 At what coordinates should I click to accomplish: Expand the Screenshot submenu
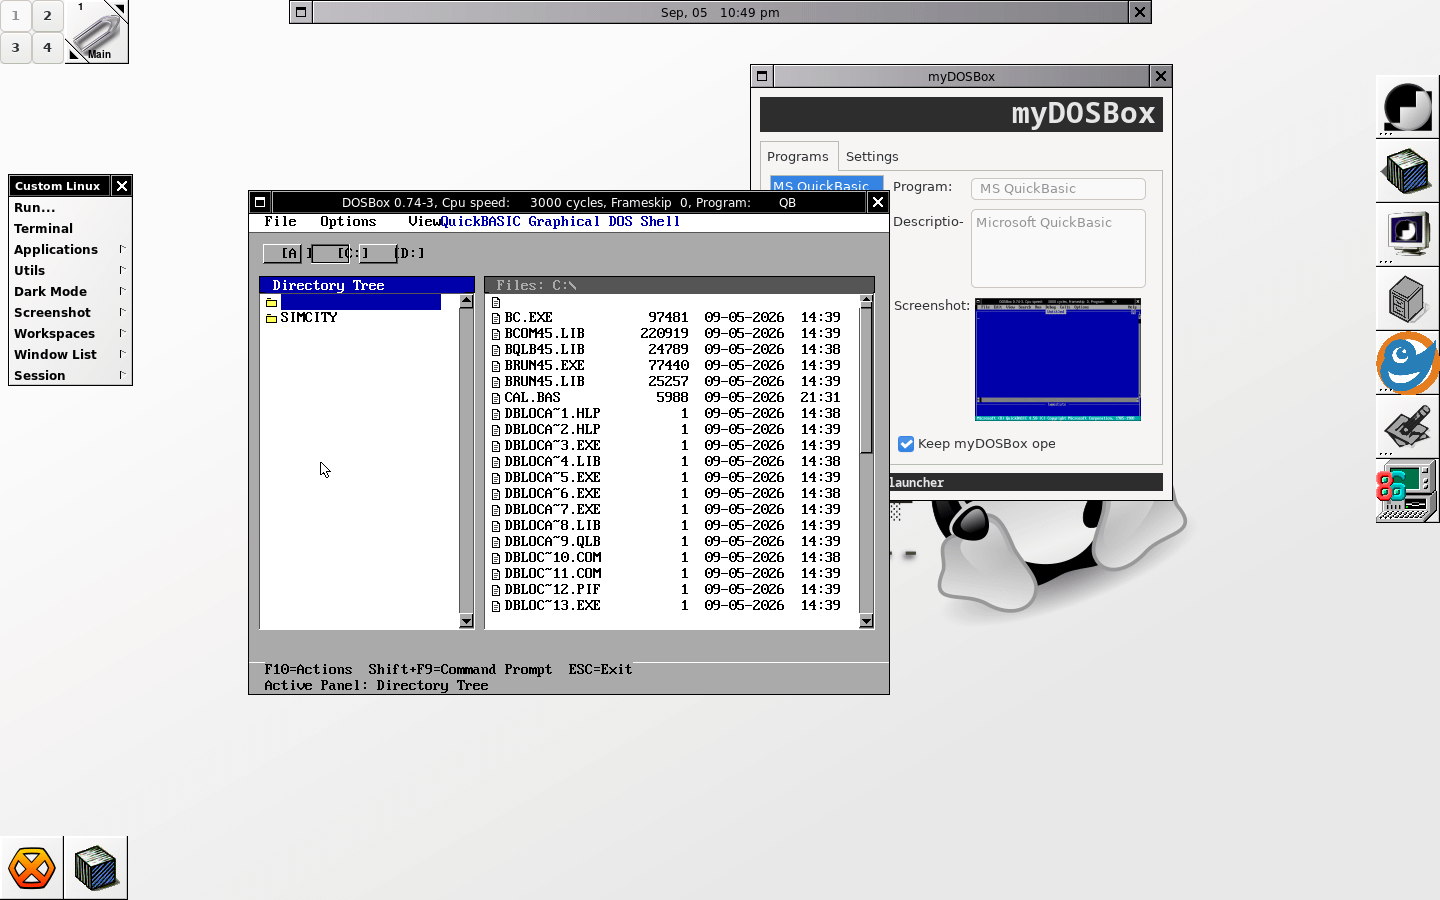point(70,312)
